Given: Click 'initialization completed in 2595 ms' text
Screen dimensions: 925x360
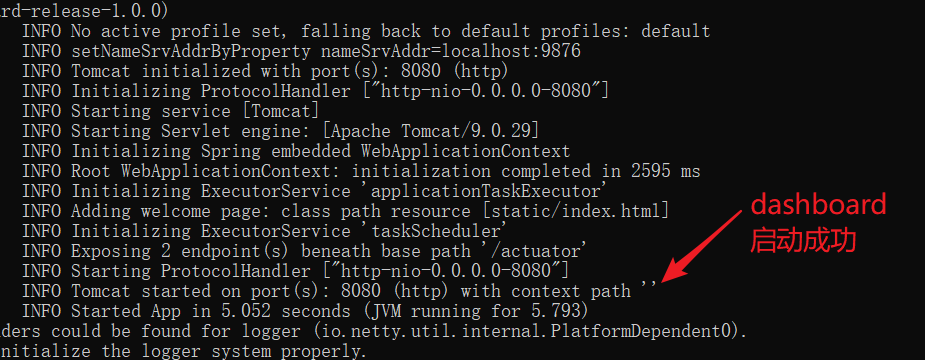Looking at the screenshot, I should click(x=526, y=171).
